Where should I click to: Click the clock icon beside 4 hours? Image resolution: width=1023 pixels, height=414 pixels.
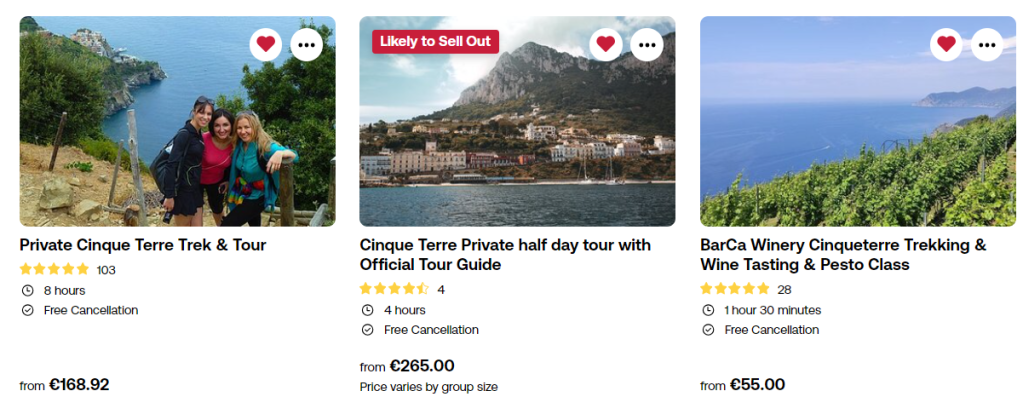(368, 310)
